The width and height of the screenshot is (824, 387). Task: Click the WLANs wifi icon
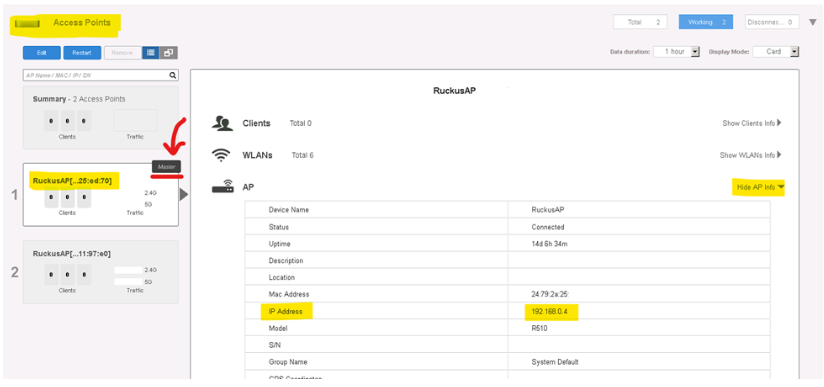click(x=221, y=155)
